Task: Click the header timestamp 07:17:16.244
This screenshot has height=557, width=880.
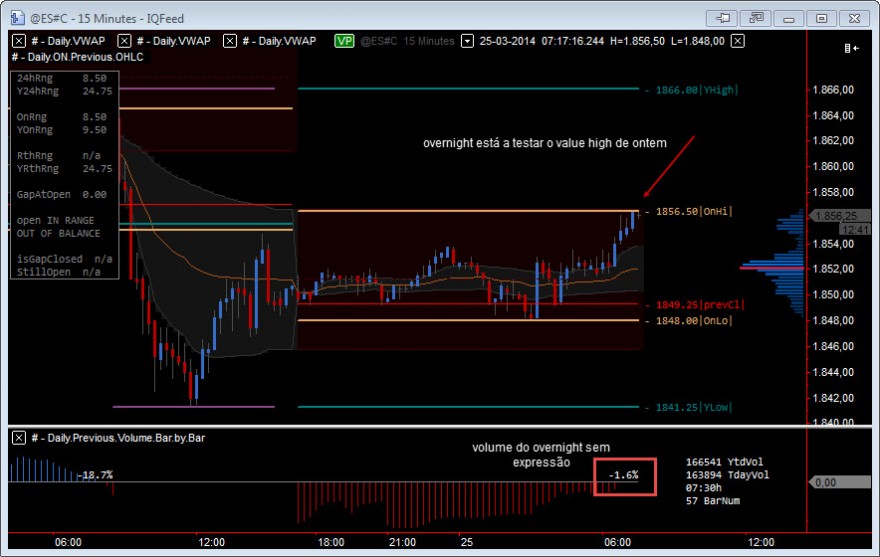Action: (573, 41)
